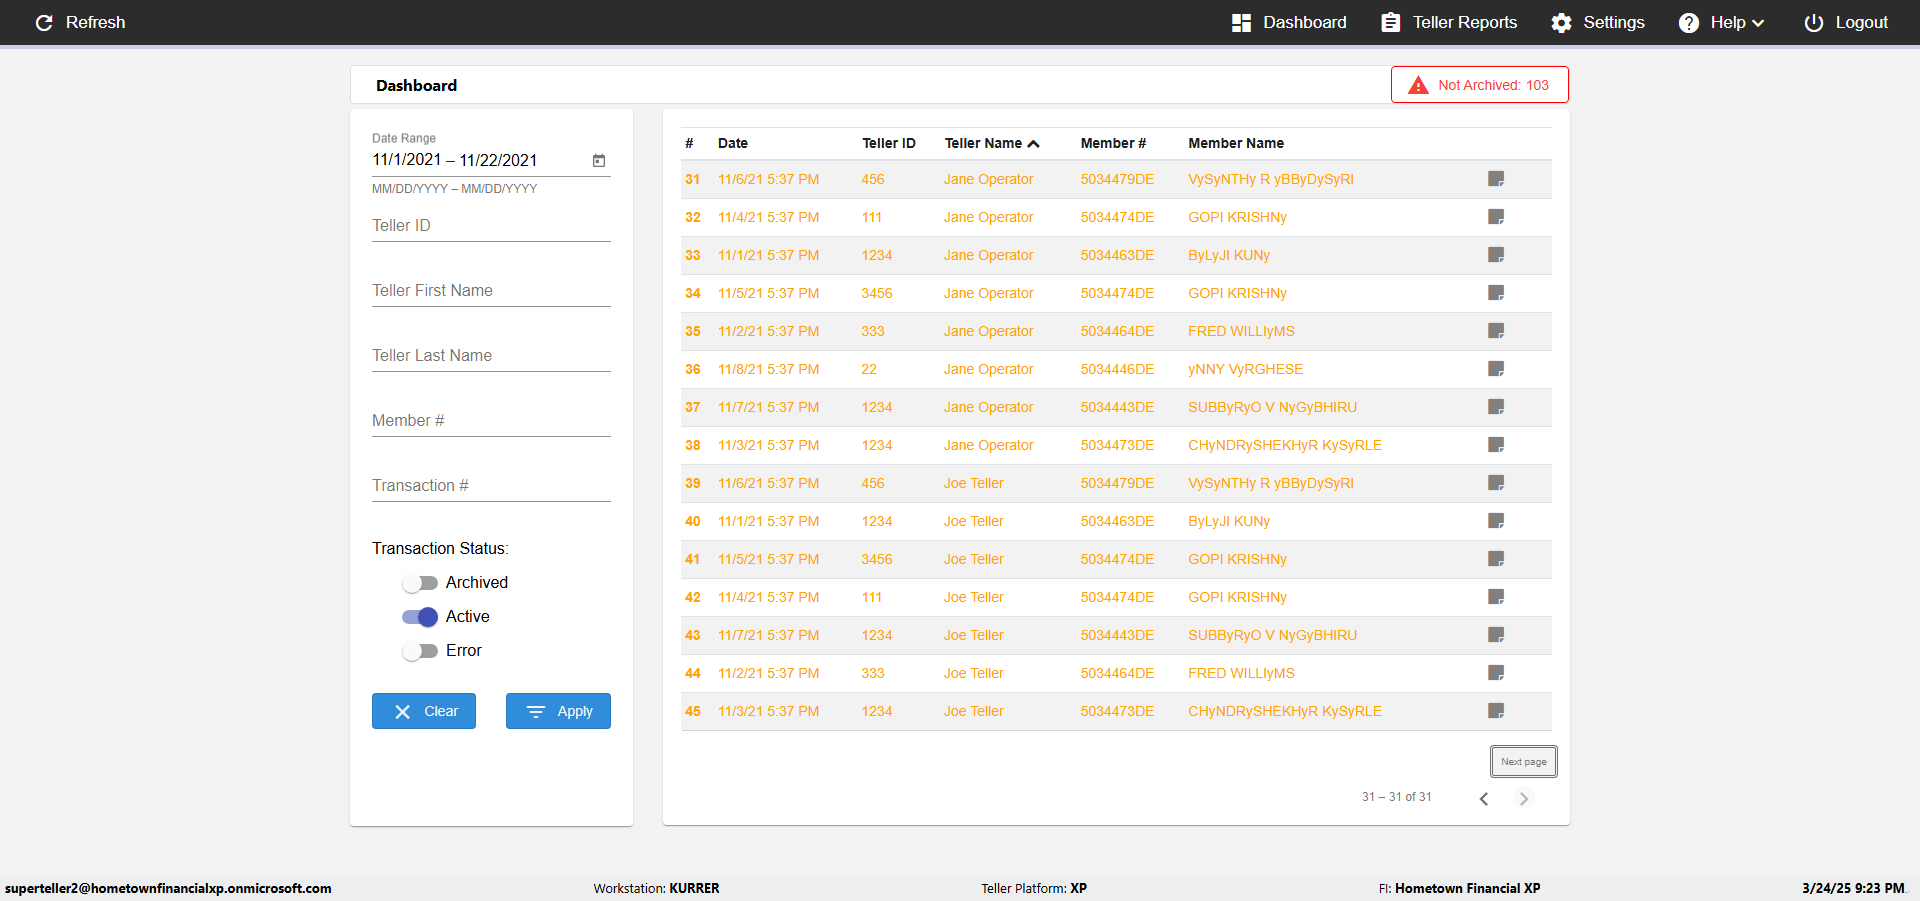Open Teller Reports from top bar

point(1448,22)
